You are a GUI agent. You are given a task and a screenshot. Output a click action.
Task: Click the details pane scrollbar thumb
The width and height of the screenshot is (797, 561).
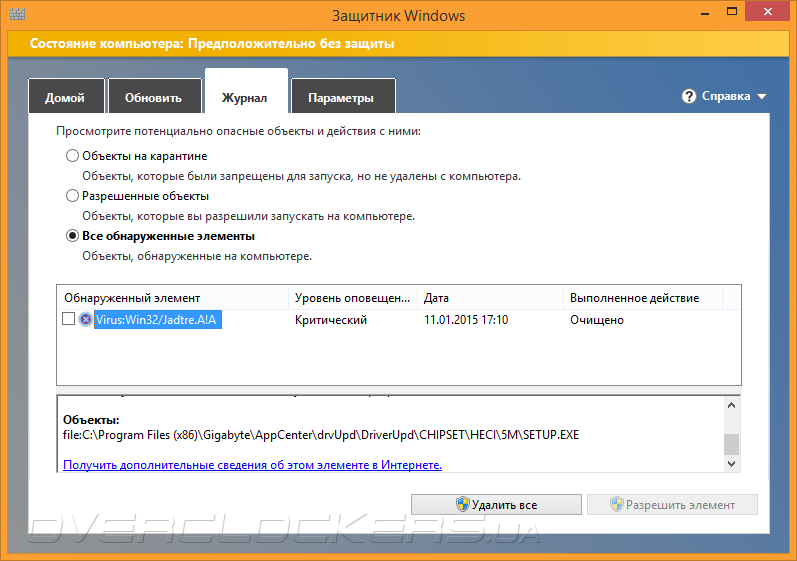(x=731, y=444)
